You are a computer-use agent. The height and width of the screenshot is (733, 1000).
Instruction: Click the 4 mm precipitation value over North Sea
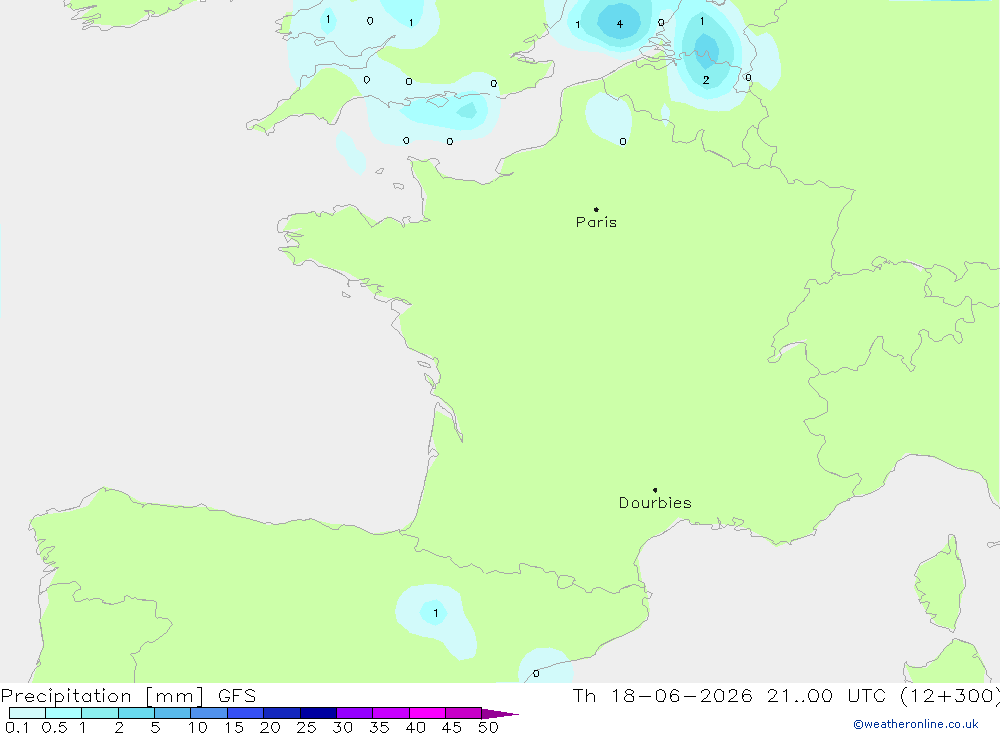619,24
